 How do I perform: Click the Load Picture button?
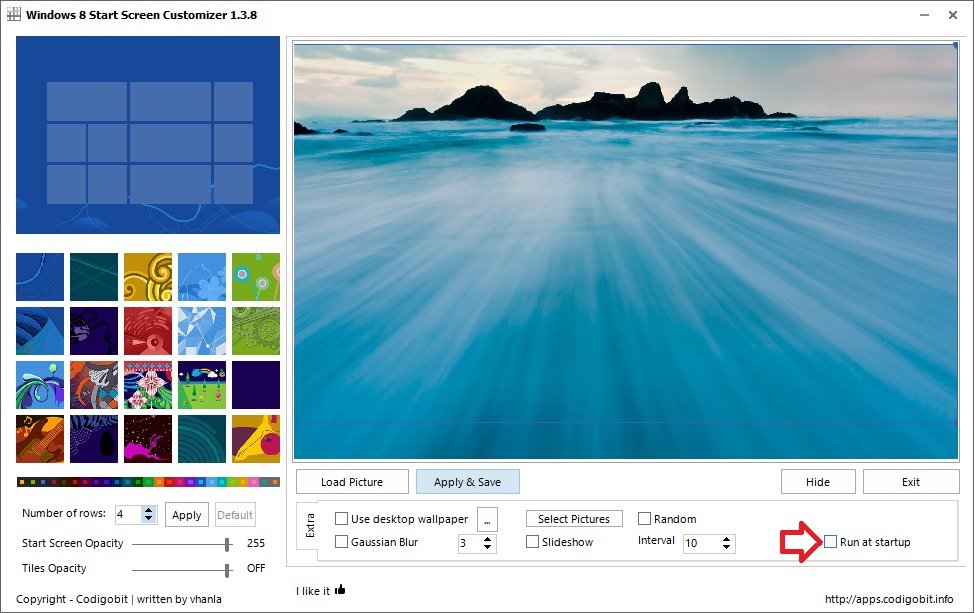click(352, 481)
